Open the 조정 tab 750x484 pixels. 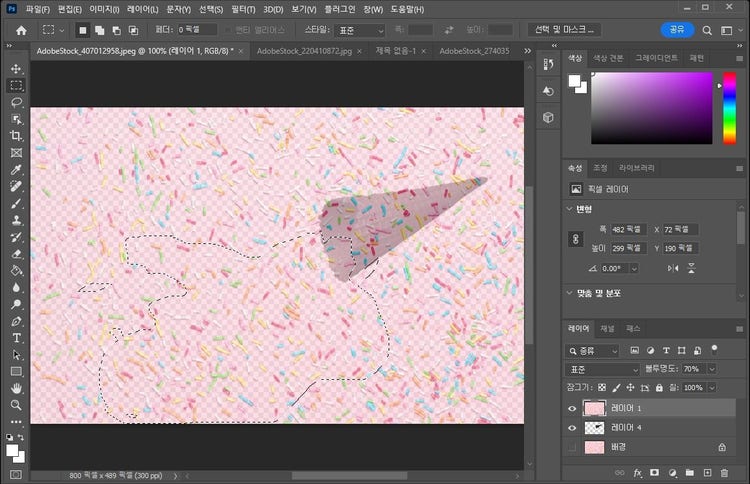[x=600, y=168]
